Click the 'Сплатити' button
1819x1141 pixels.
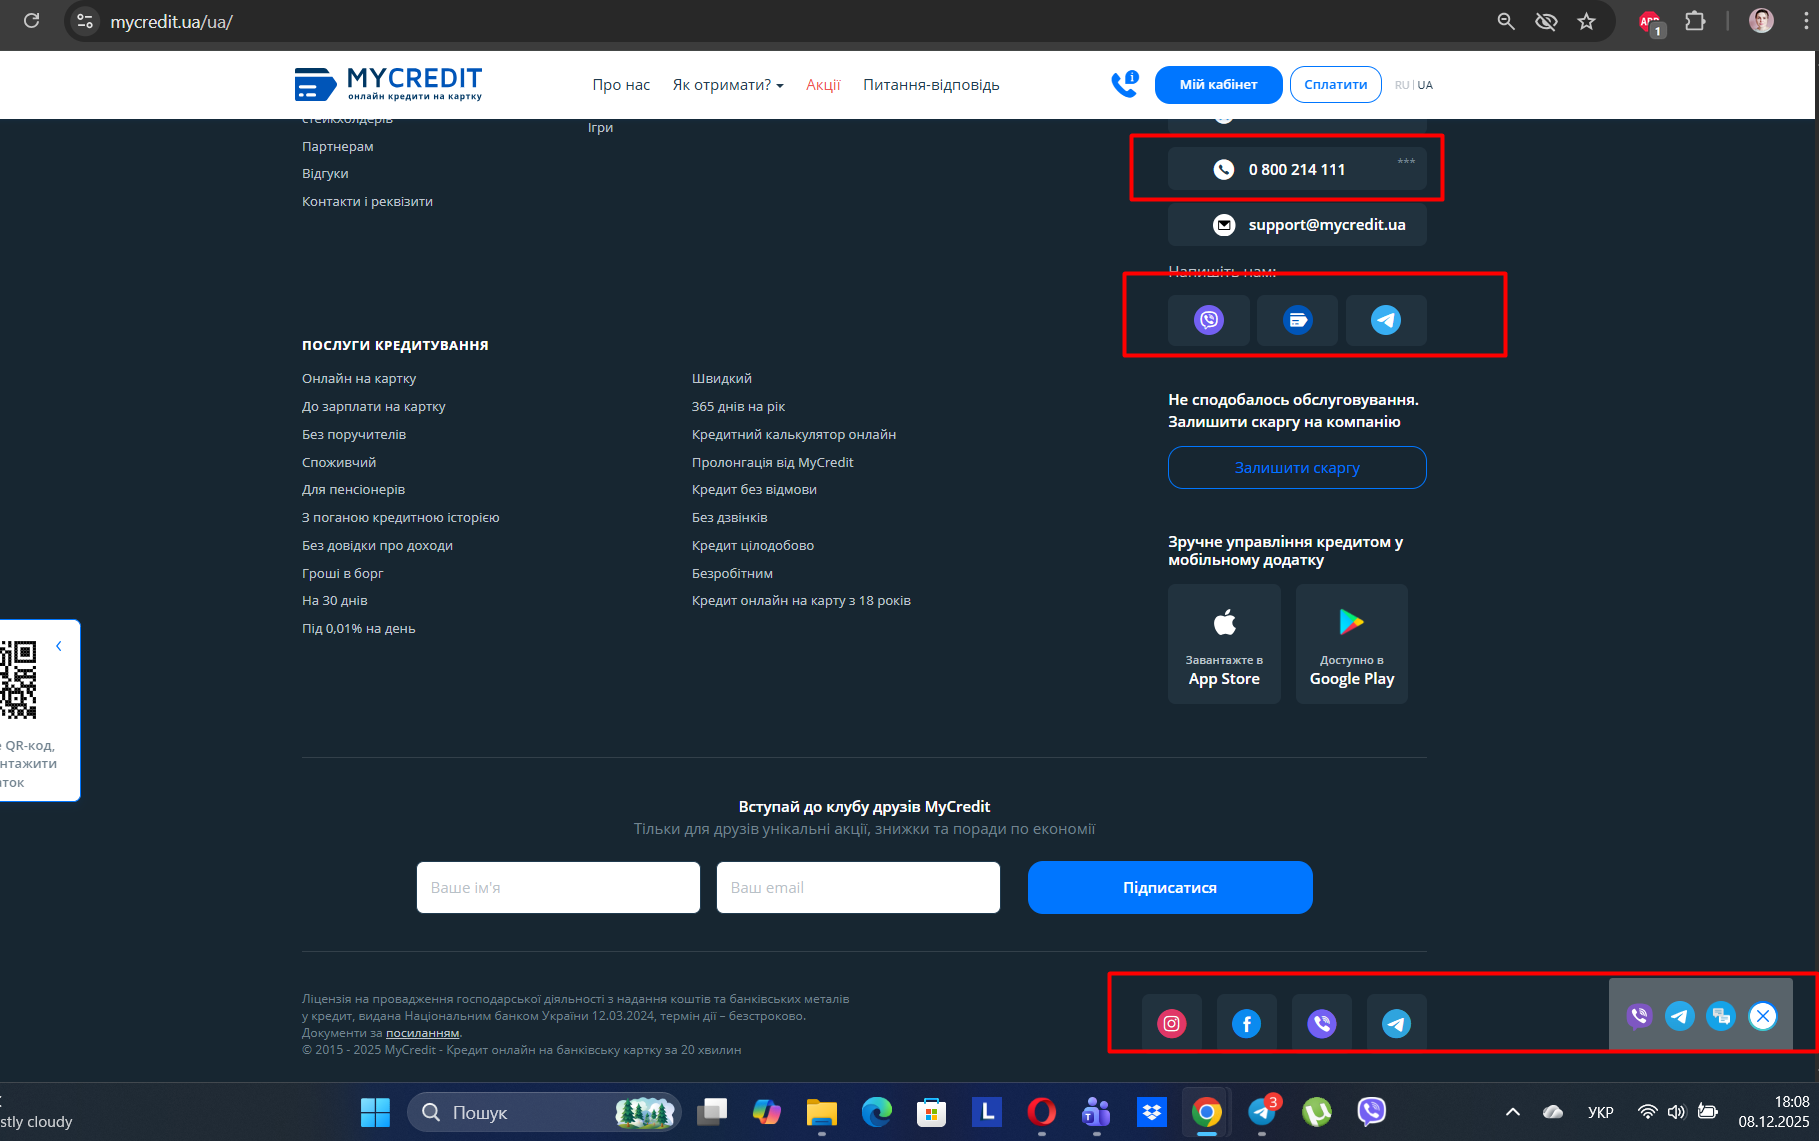(x=1336, y=85)
